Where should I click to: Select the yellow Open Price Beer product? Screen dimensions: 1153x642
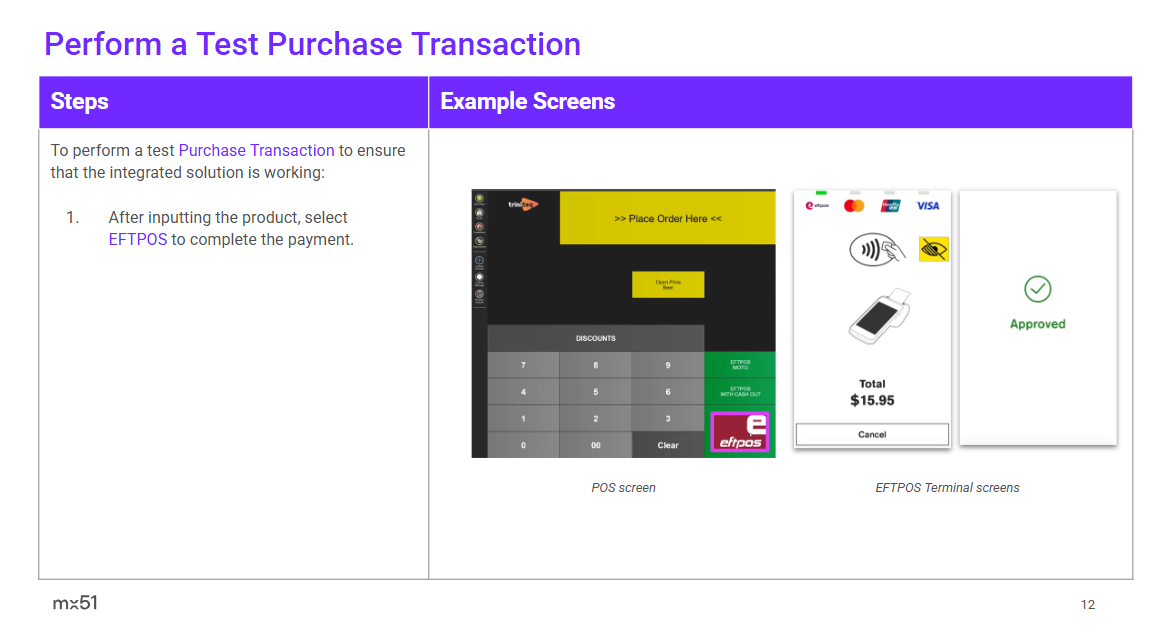coord(668,284)
